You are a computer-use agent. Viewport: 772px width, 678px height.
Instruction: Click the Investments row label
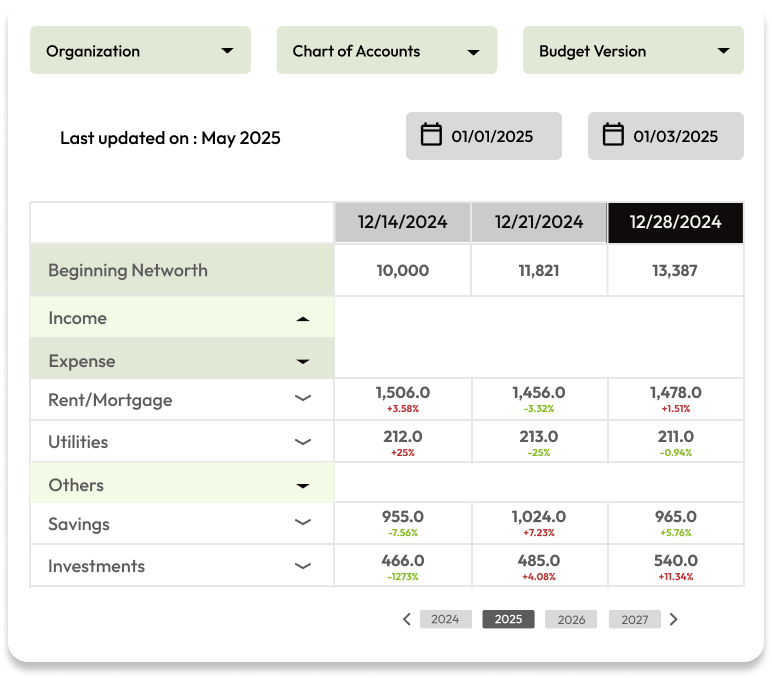click(x=96, y=566)
